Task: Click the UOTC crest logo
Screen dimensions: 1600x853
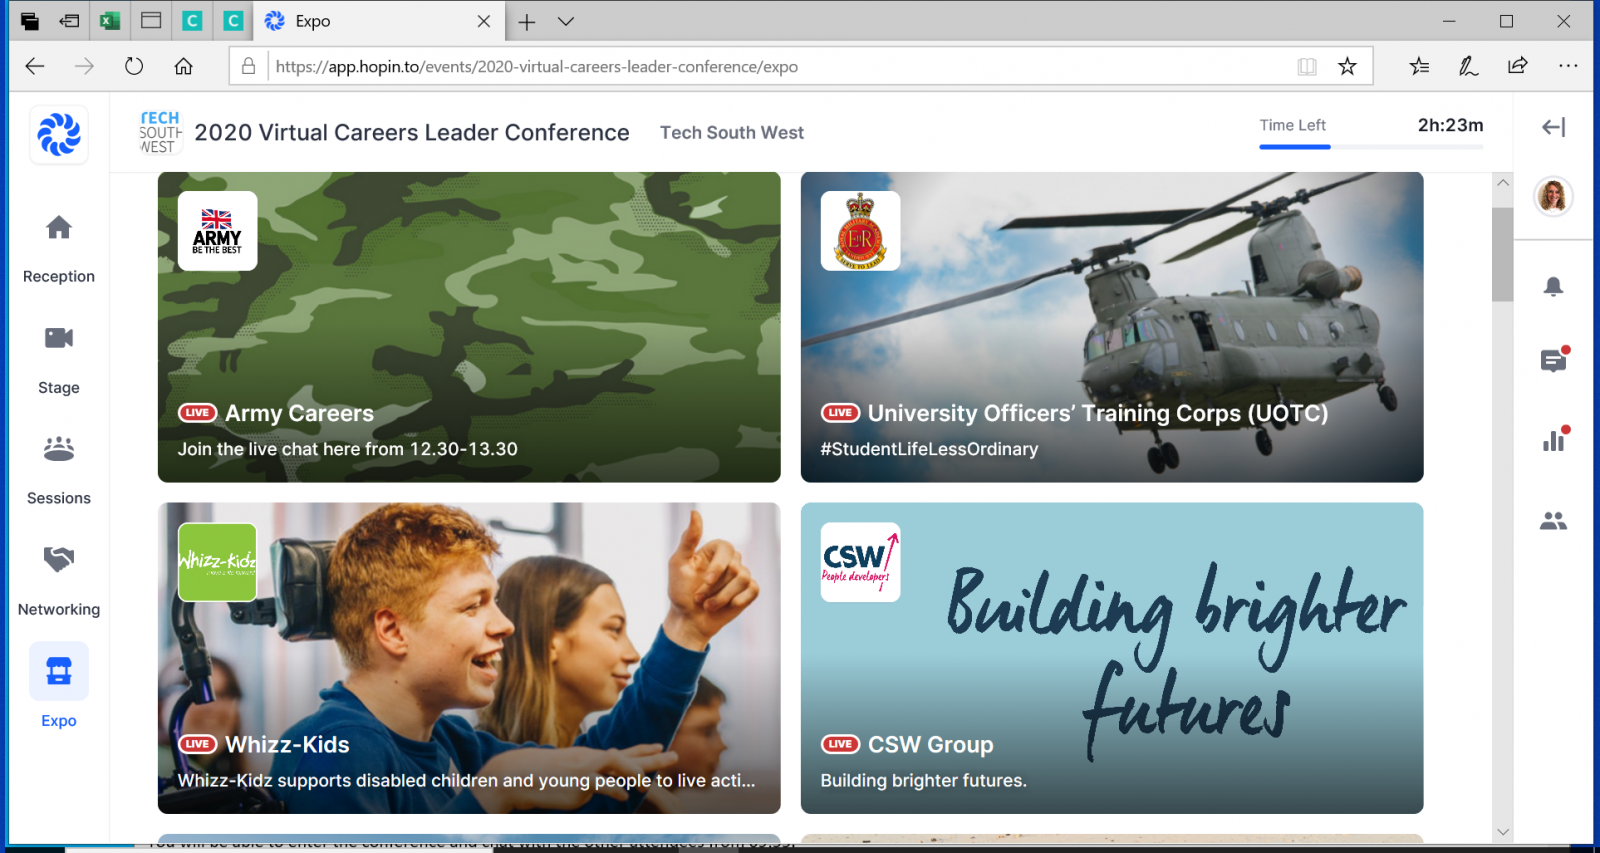Action: point(860,231)
